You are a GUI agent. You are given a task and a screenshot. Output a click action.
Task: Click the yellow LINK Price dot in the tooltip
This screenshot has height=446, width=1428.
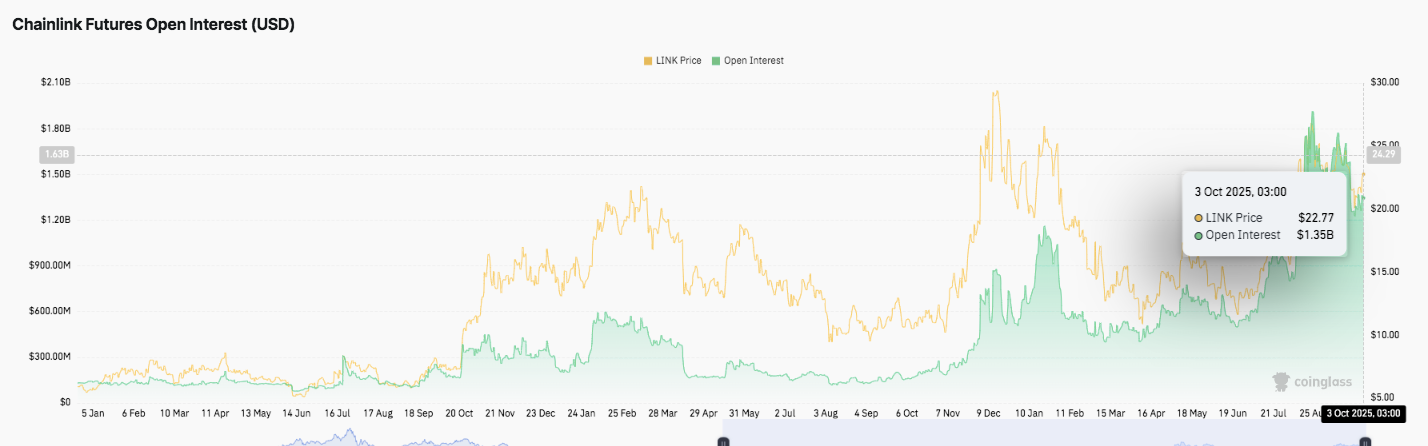[x=1199, y=218]
